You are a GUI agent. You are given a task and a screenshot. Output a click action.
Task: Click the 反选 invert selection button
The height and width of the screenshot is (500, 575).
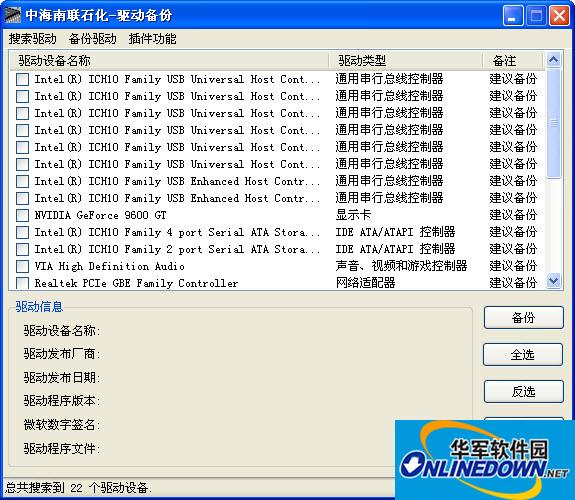click(x=523, y=391)
